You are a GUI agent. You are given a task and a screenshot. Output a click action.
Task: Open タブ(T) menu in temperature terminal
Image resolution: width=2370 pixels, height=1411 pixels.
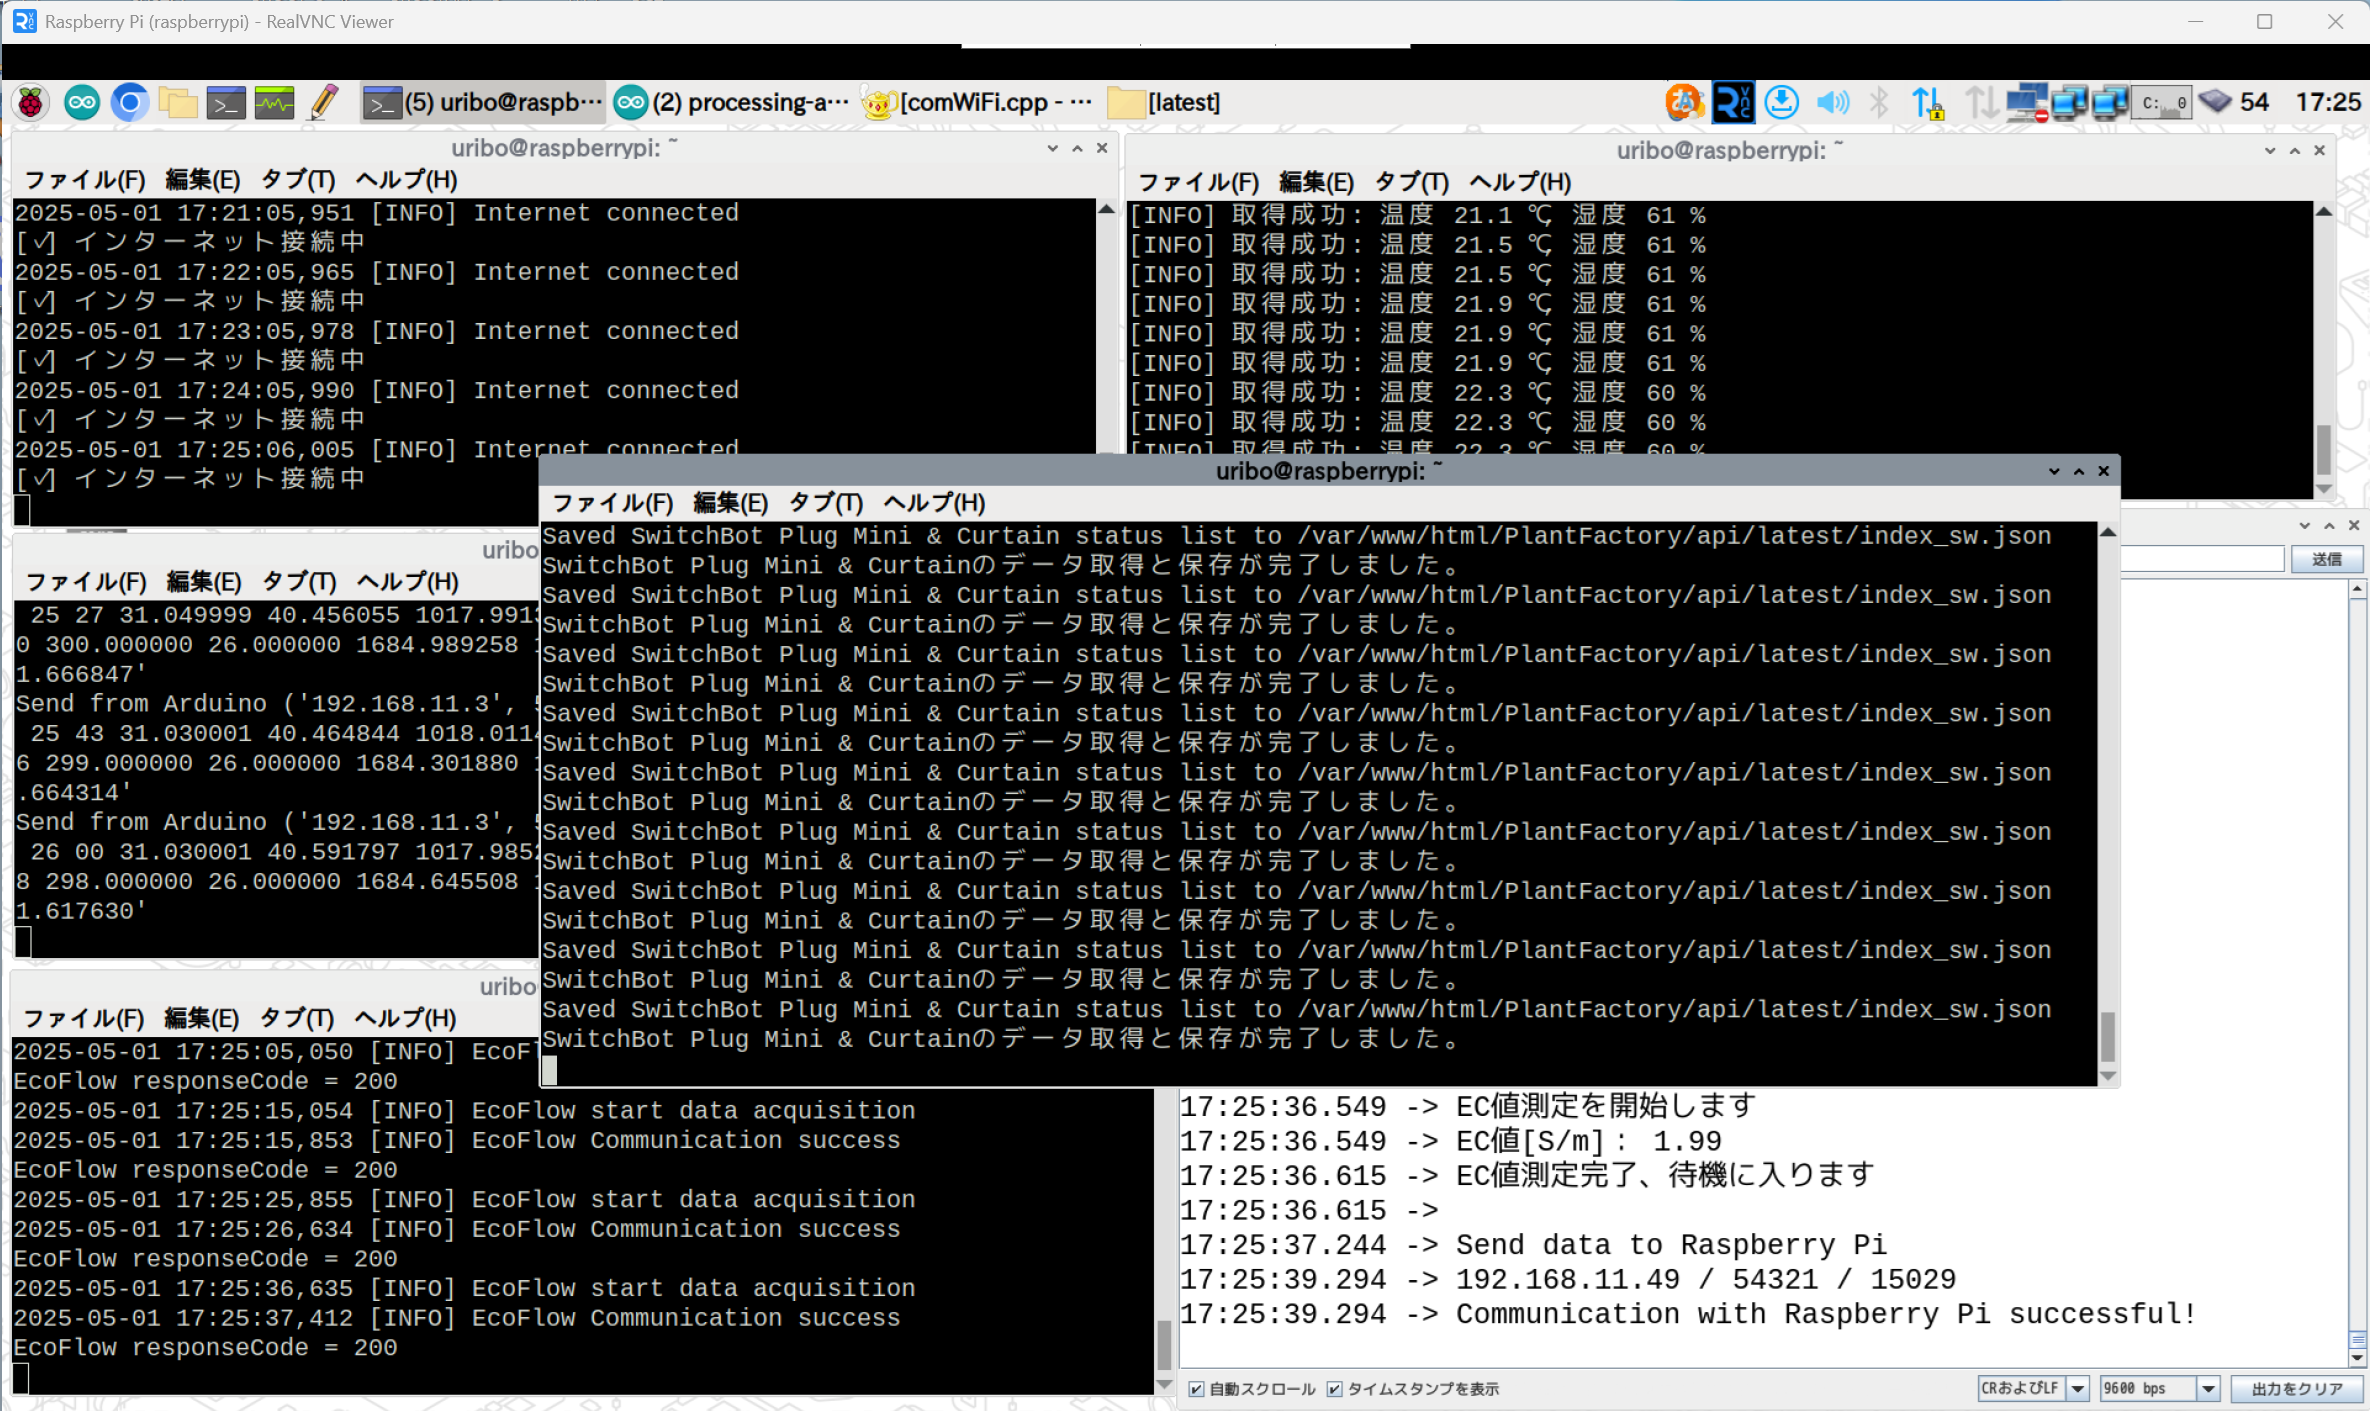(x=1412, y=182)
